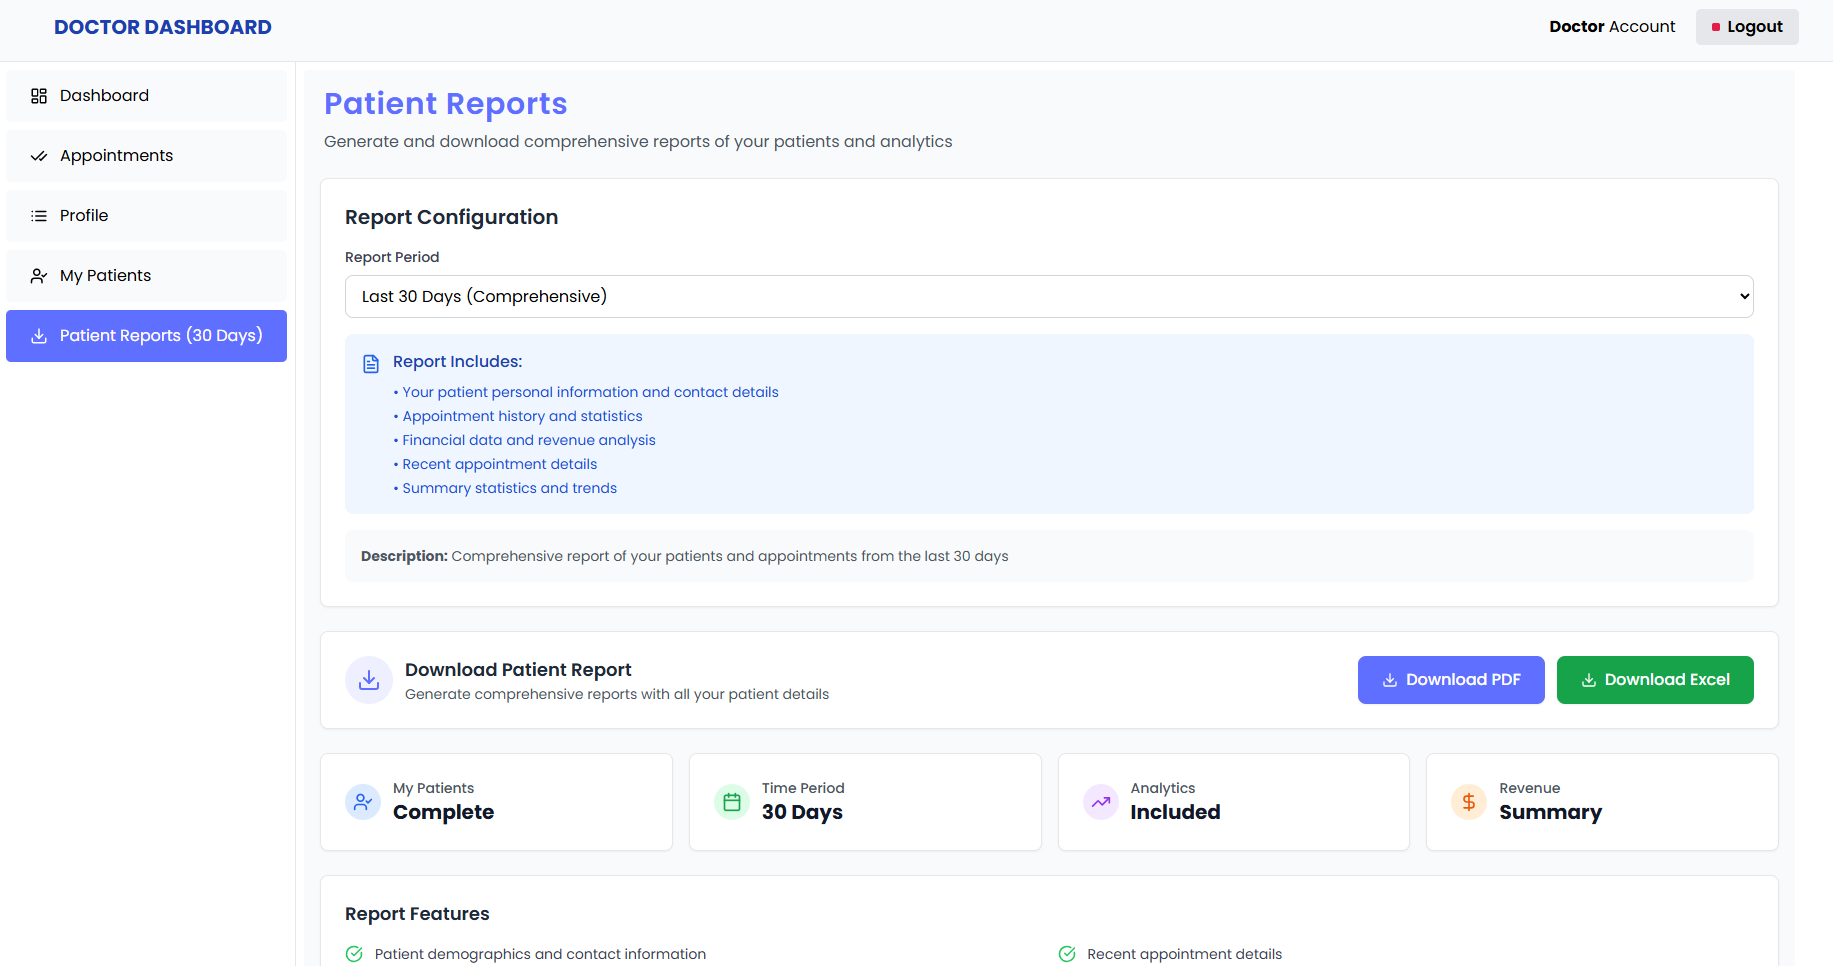Click the download icon beside Patient Reports (30 Days)
This screenshot has width=1833, height=966.
click(39, 336)
